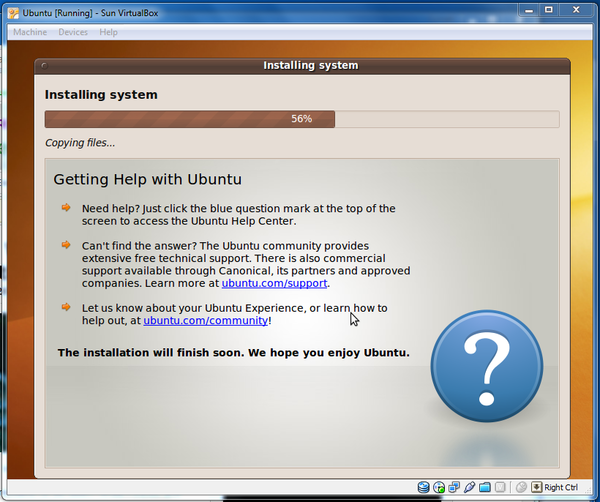Click the USB devices status icon
Image resolution: width=600 pixels, height=502 pixels.
(470, 487)
